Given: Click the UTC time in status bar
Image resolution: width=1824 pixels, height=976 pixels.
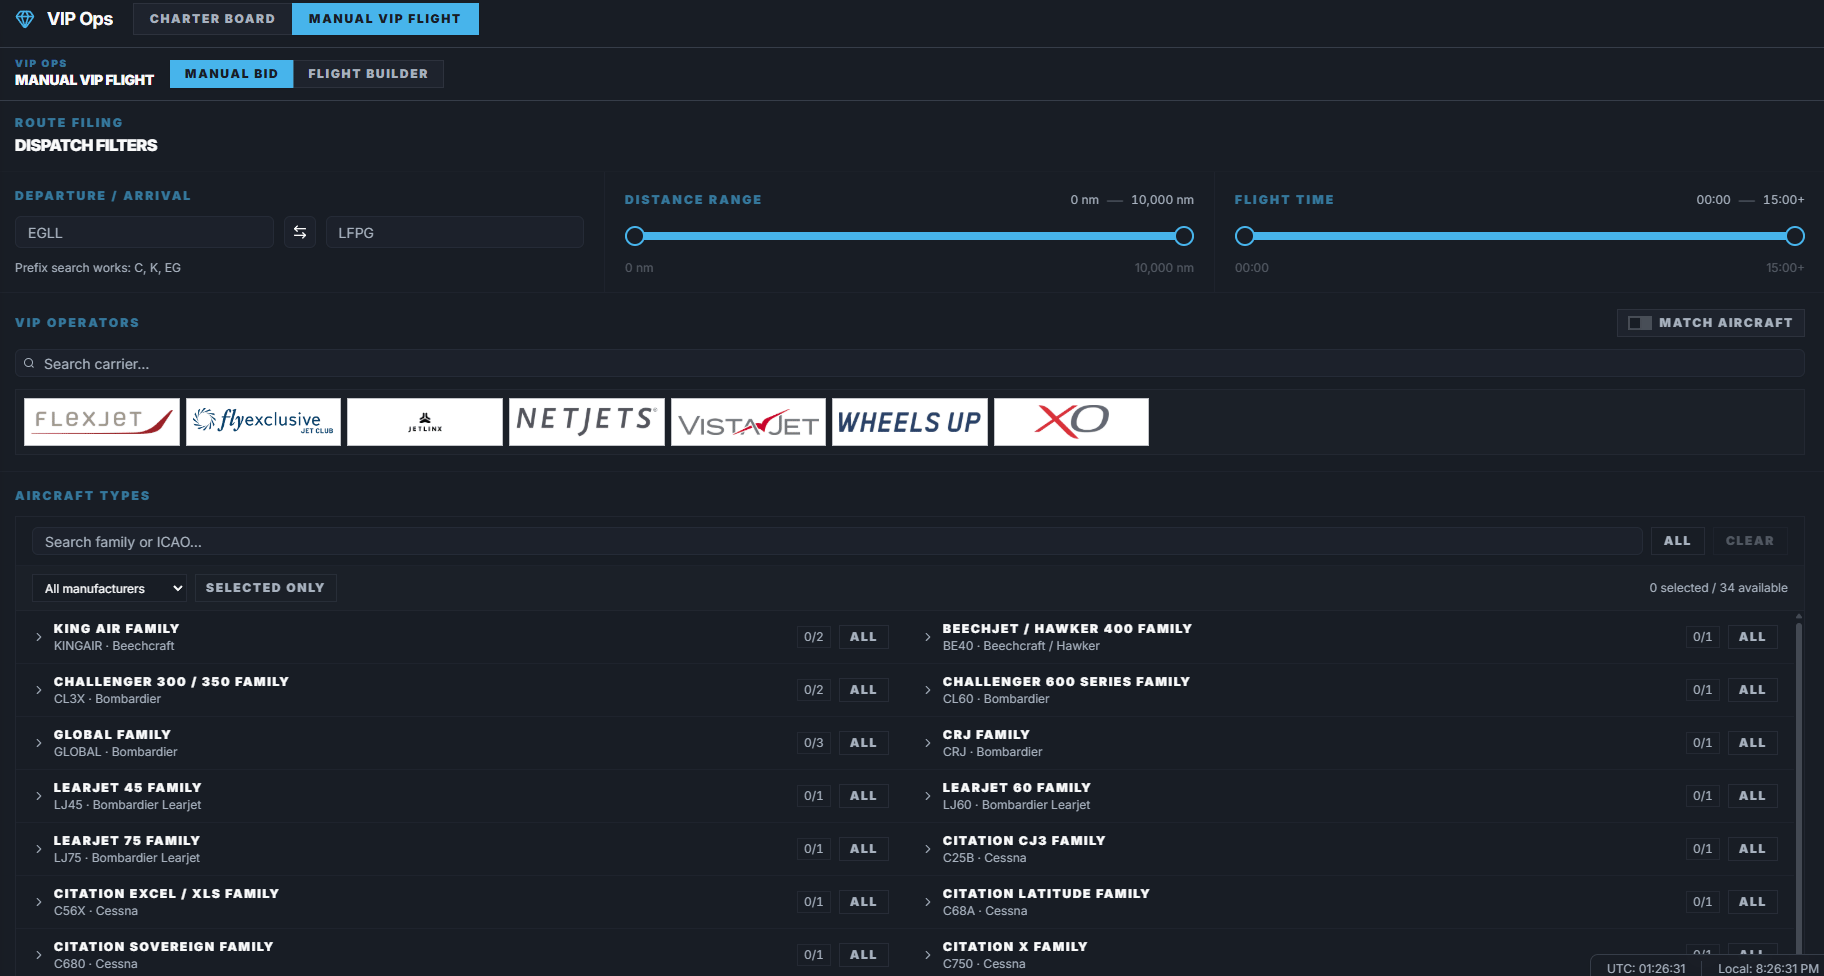Looking at the screenshot, I should pyautogui.click(x=1646, y=968).
